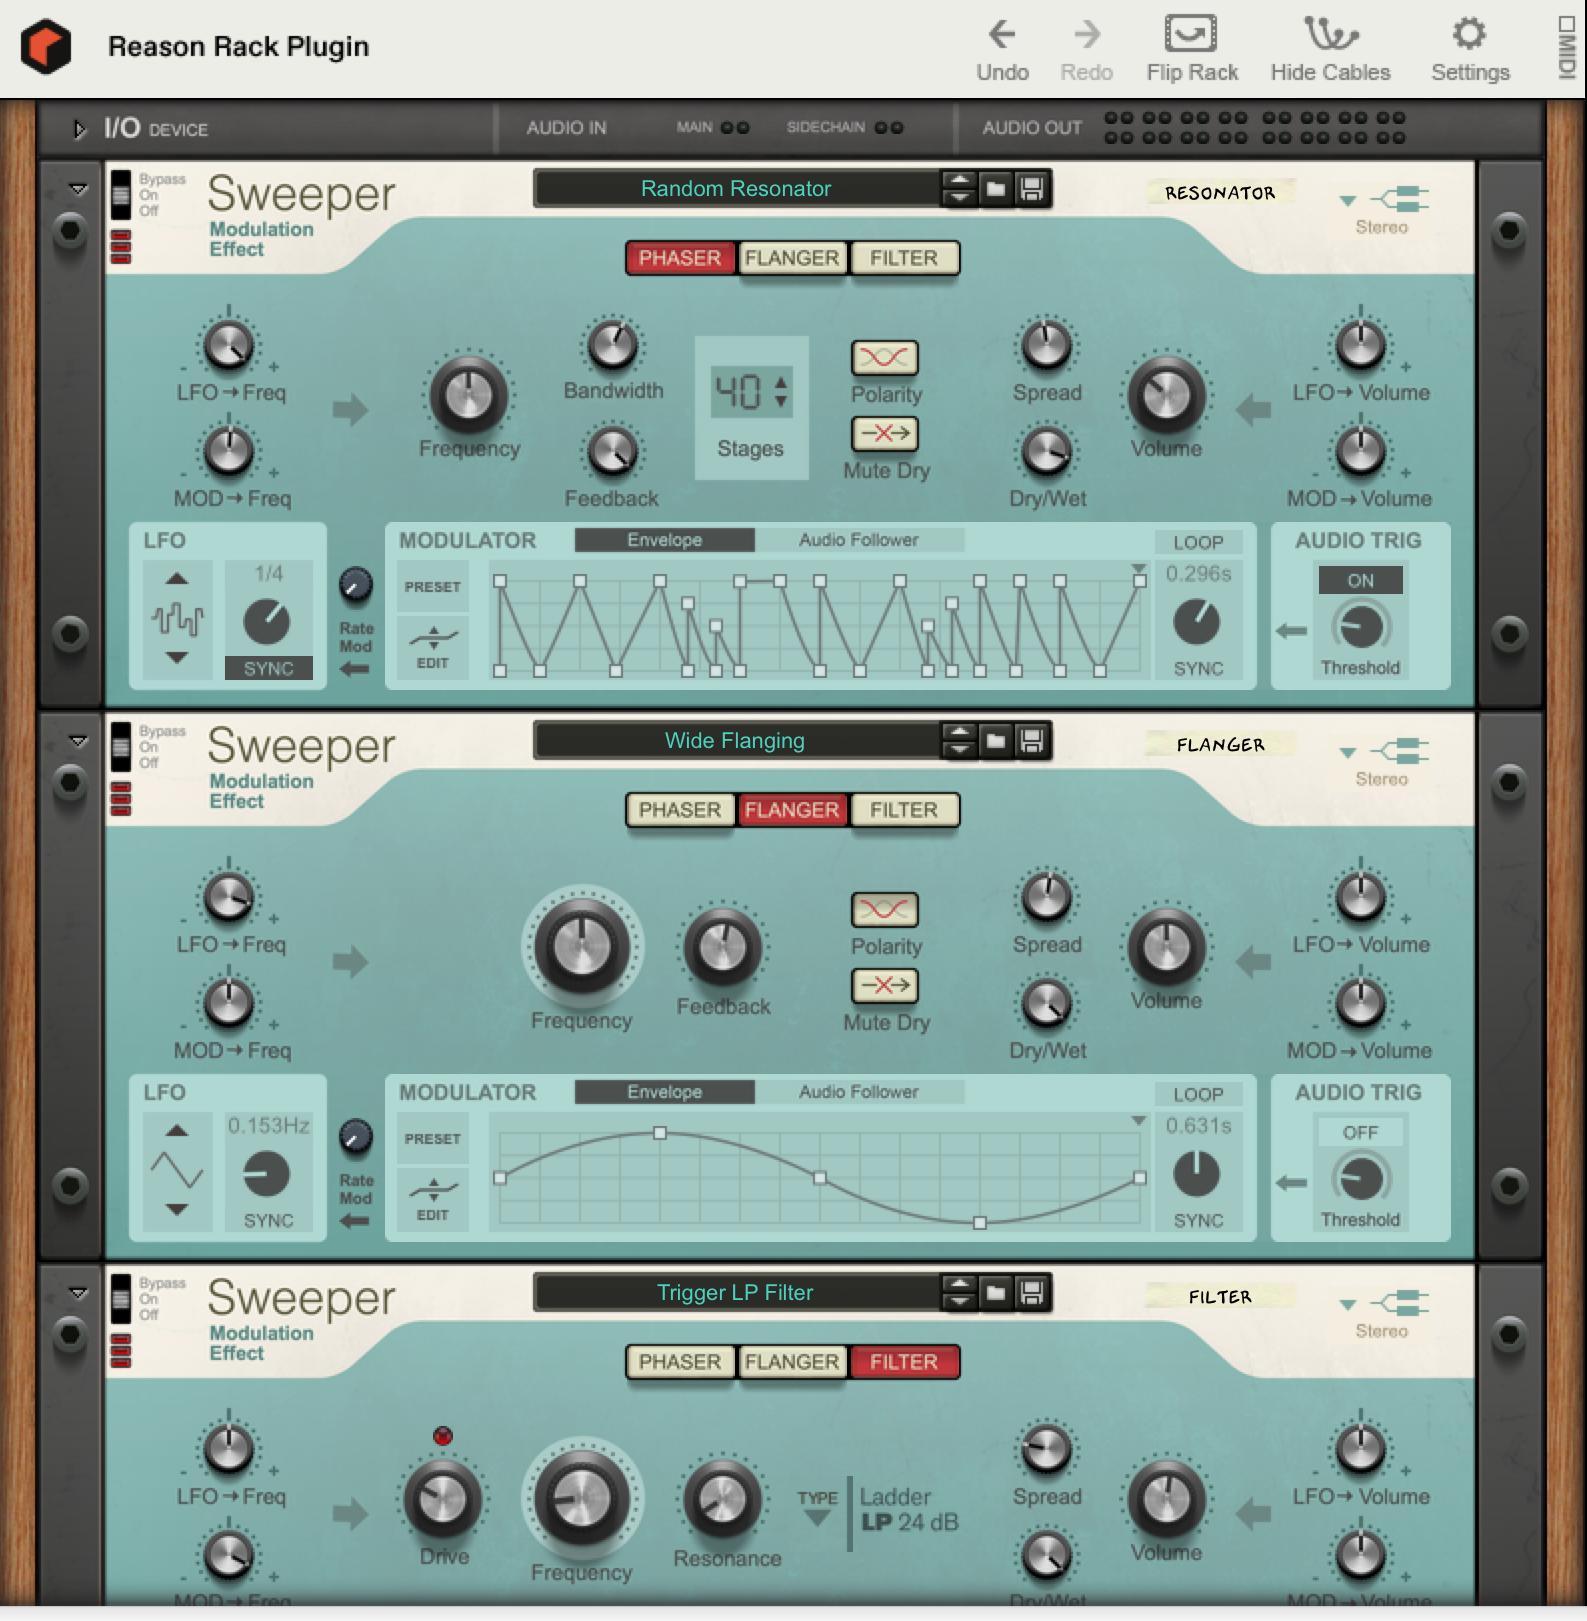Open Filter stereo mode dropdown arrow

[1348, 1305]
